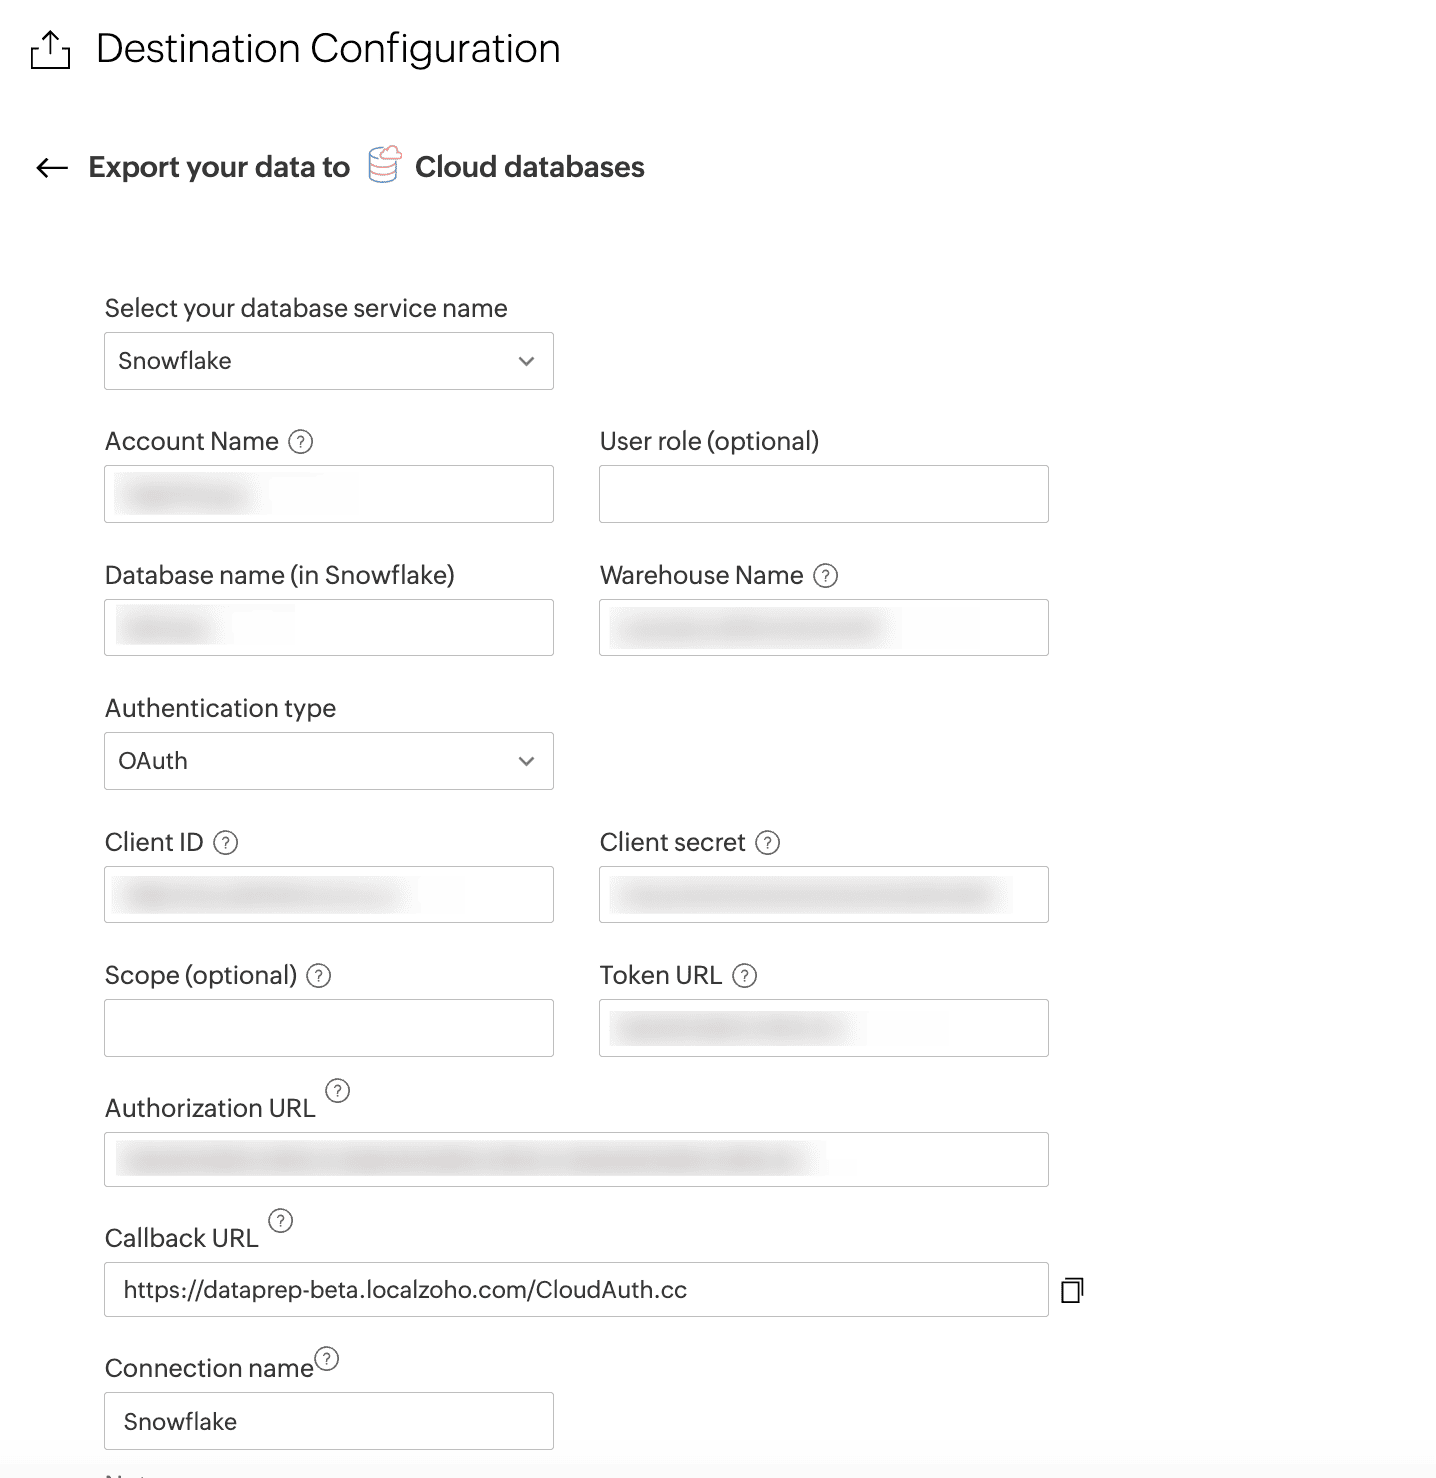
Task: Focus the Authorization URL input field
Action: [x=576, y=1160]
